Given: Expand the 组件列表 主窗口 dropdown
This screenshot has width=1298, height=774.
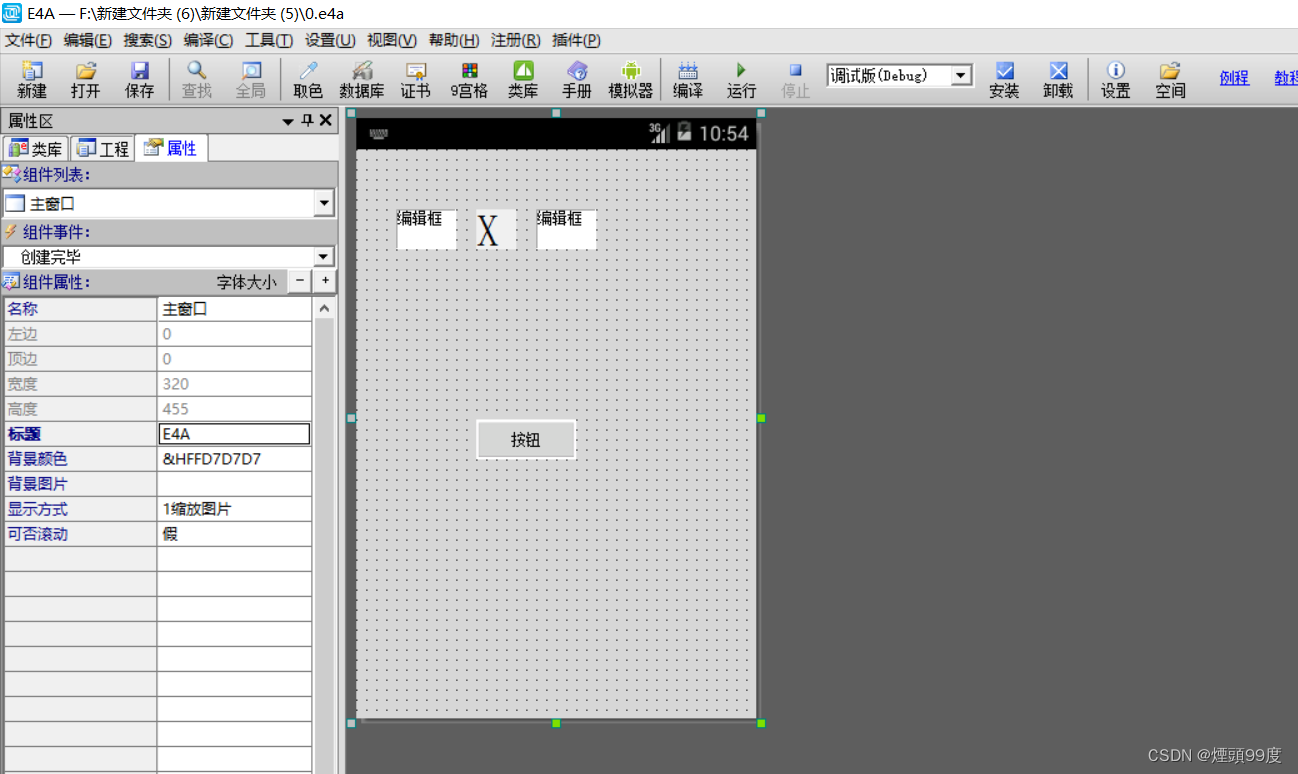Looking at the screenshot, I should coord(324,204).
